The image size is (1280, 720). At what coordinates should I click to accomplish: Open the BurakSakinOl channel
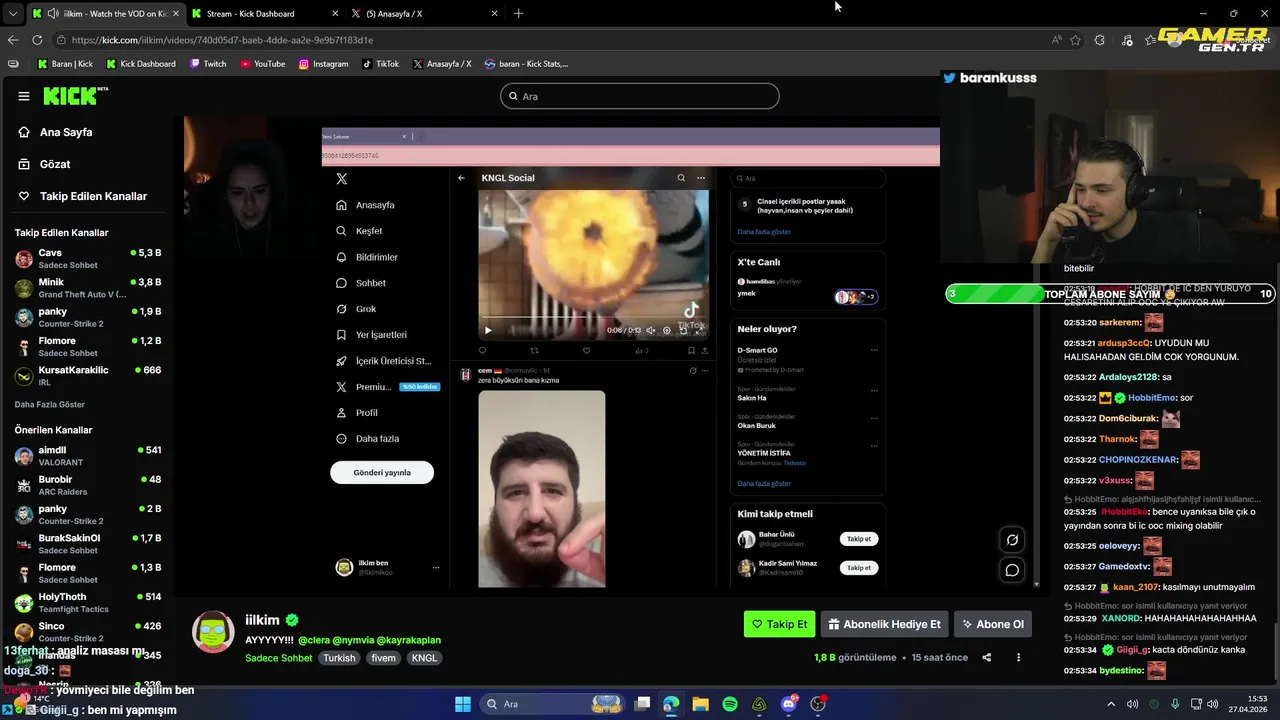pos(87,544)
